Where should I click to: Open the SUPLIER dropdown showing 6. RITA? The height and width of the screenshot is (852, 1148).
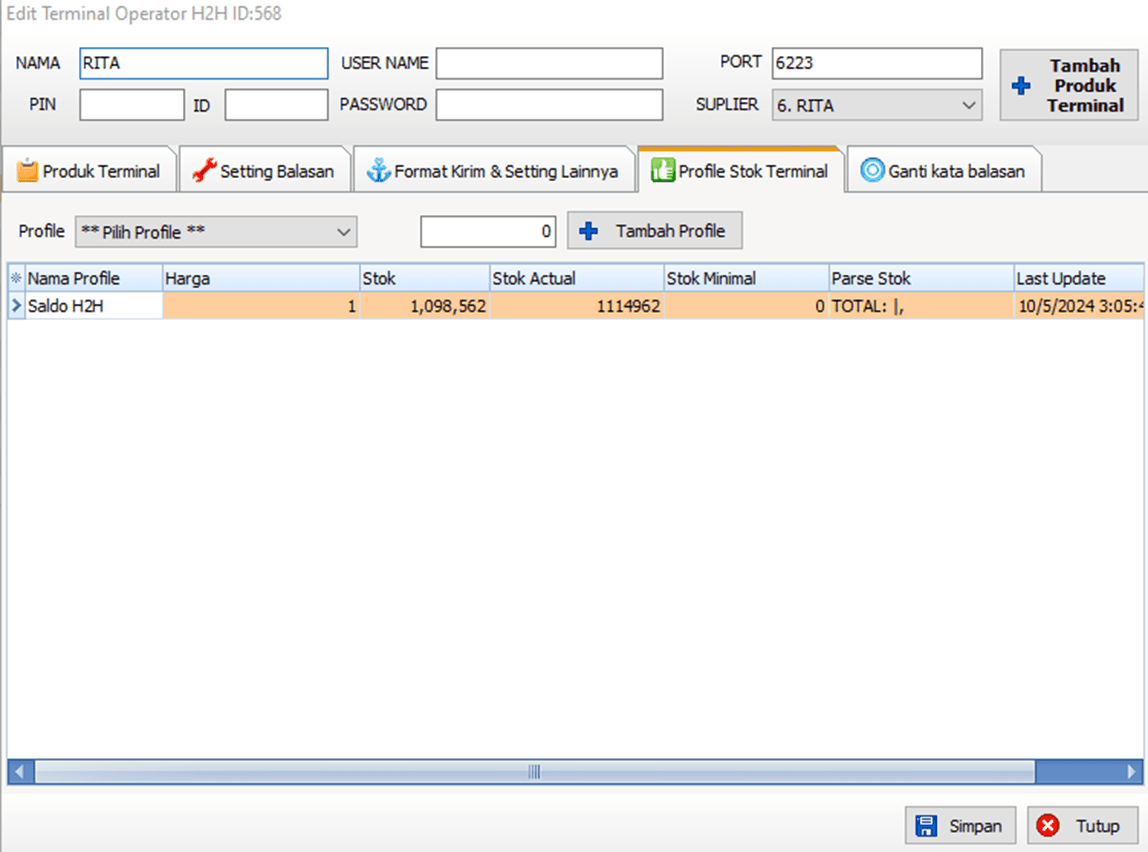[876, 105]
